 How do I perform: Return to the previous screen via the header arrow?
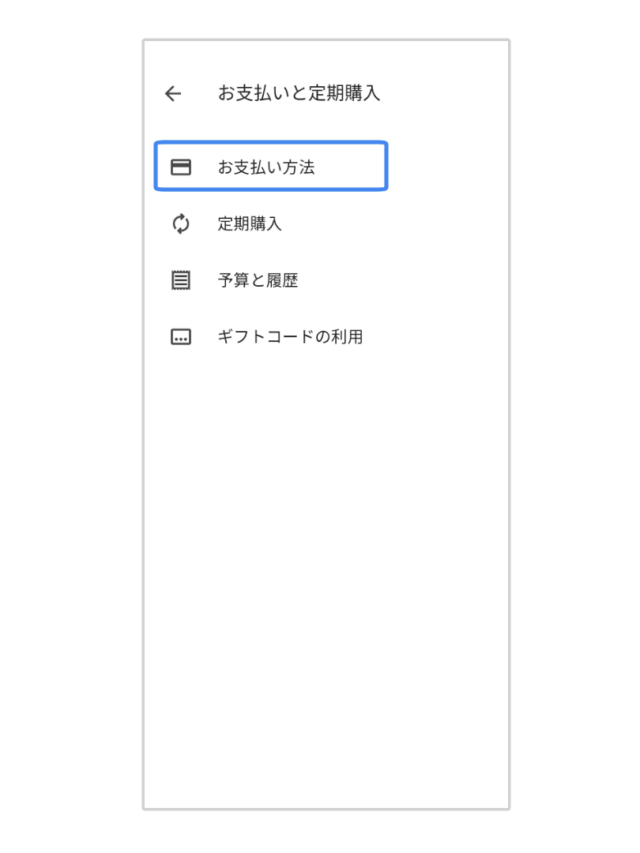coord(173,94)
